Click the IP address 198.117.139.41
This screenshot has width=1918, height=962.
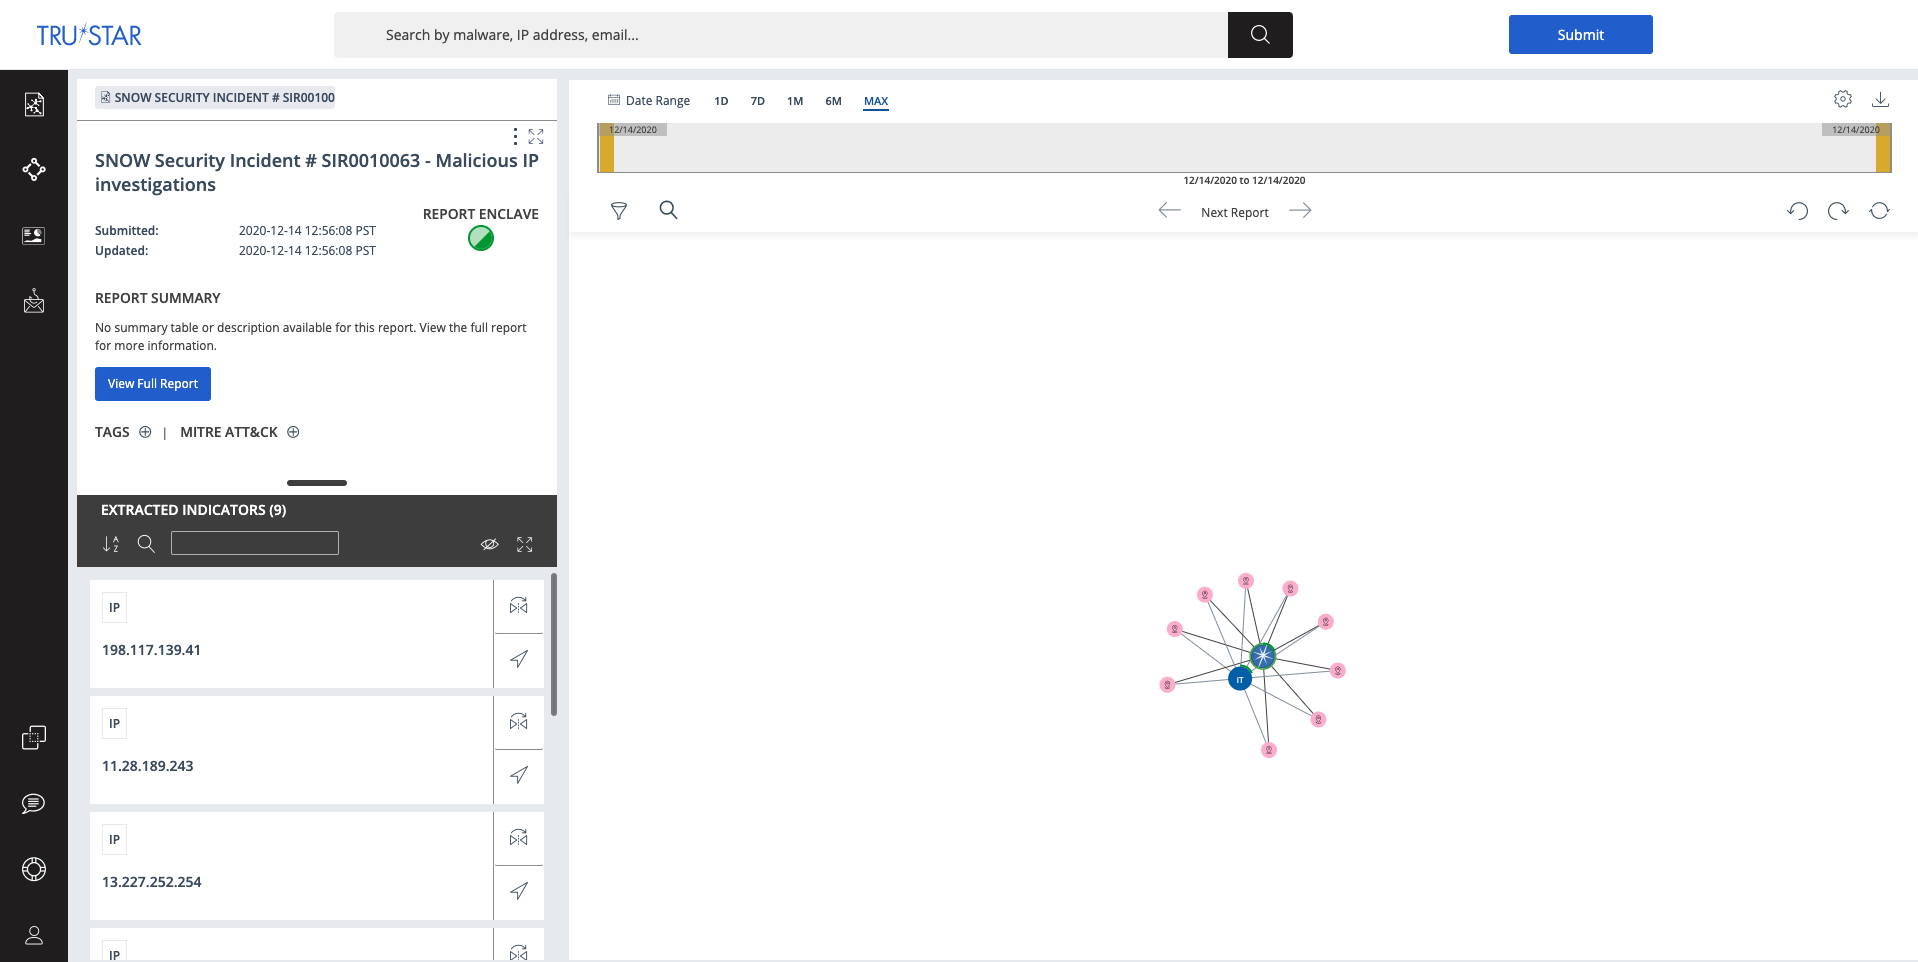[151, 650]
